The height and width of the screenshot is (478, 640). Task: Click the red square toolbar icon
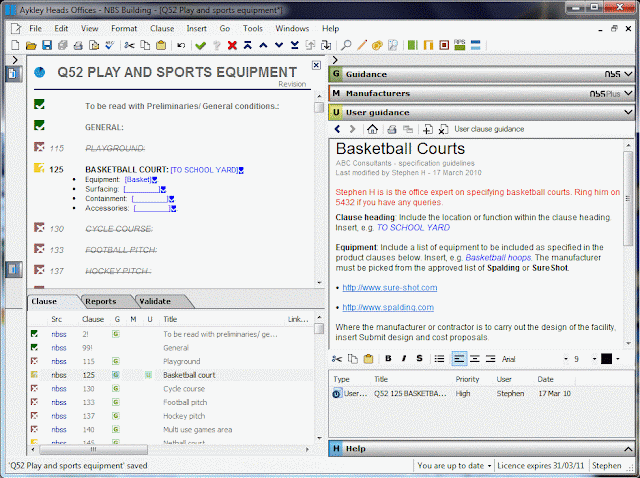[444, 45]
